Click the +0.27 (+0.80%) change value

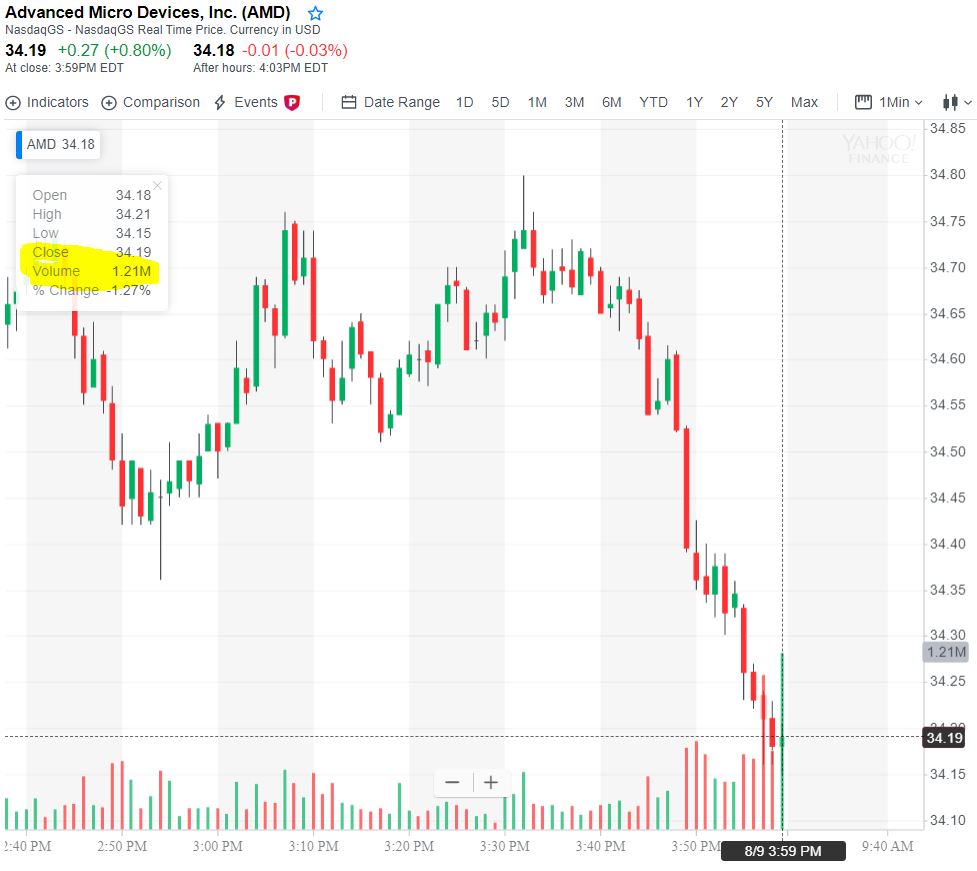114,50
